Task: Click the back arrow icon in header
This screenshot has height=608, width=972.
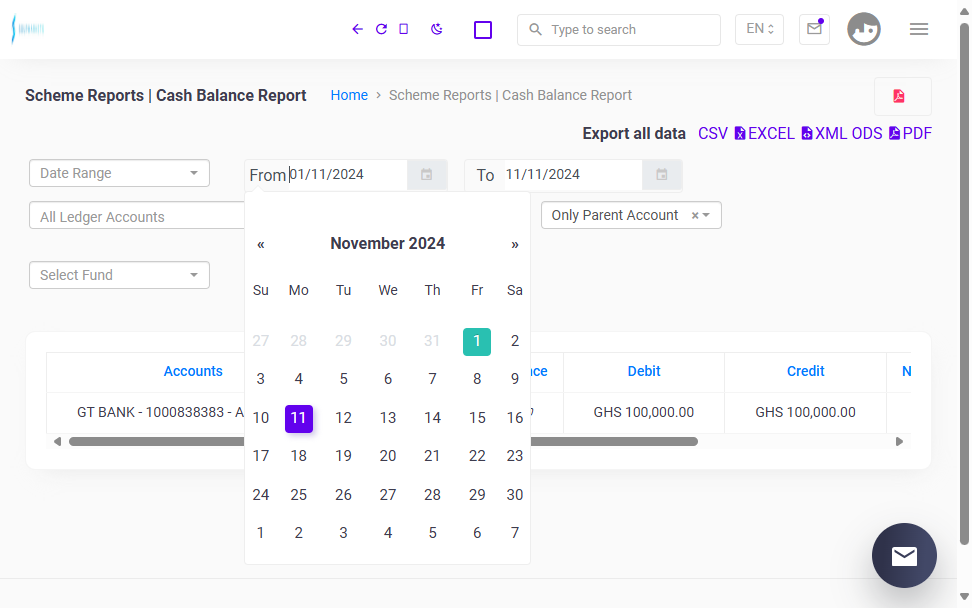Action: (357, 29)
